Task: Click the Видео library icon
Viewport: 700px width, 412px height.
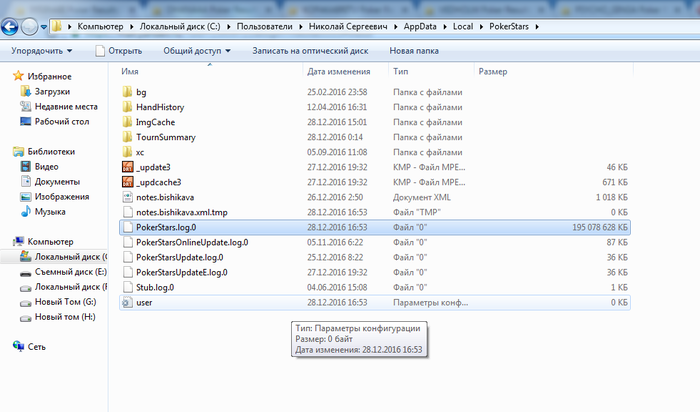Action: click(26, 166)
